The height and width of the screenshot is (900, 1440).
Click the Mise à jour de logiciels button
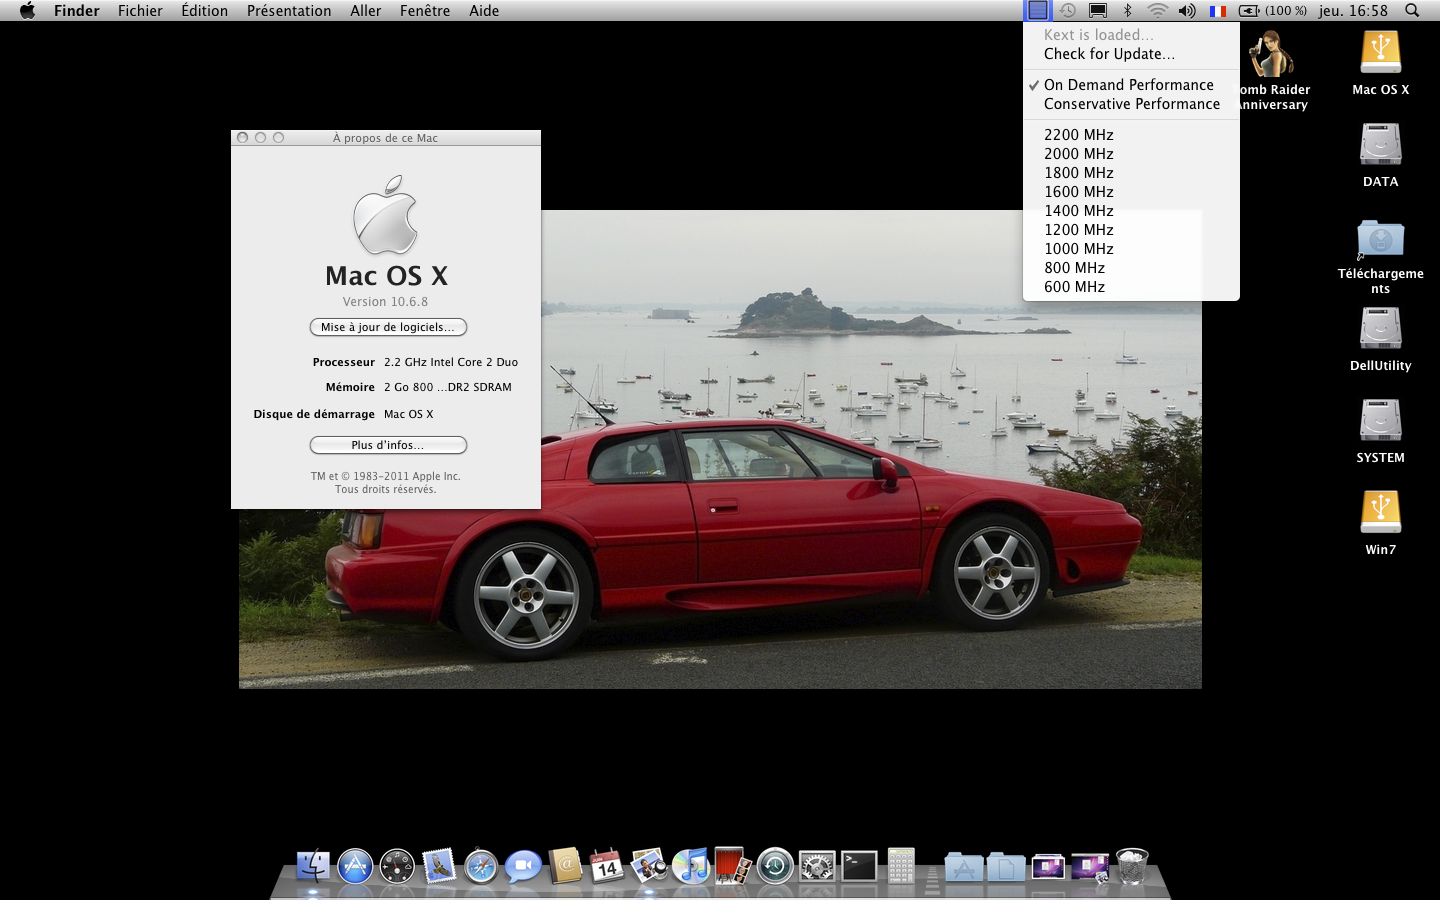click(x=388, y=327)
